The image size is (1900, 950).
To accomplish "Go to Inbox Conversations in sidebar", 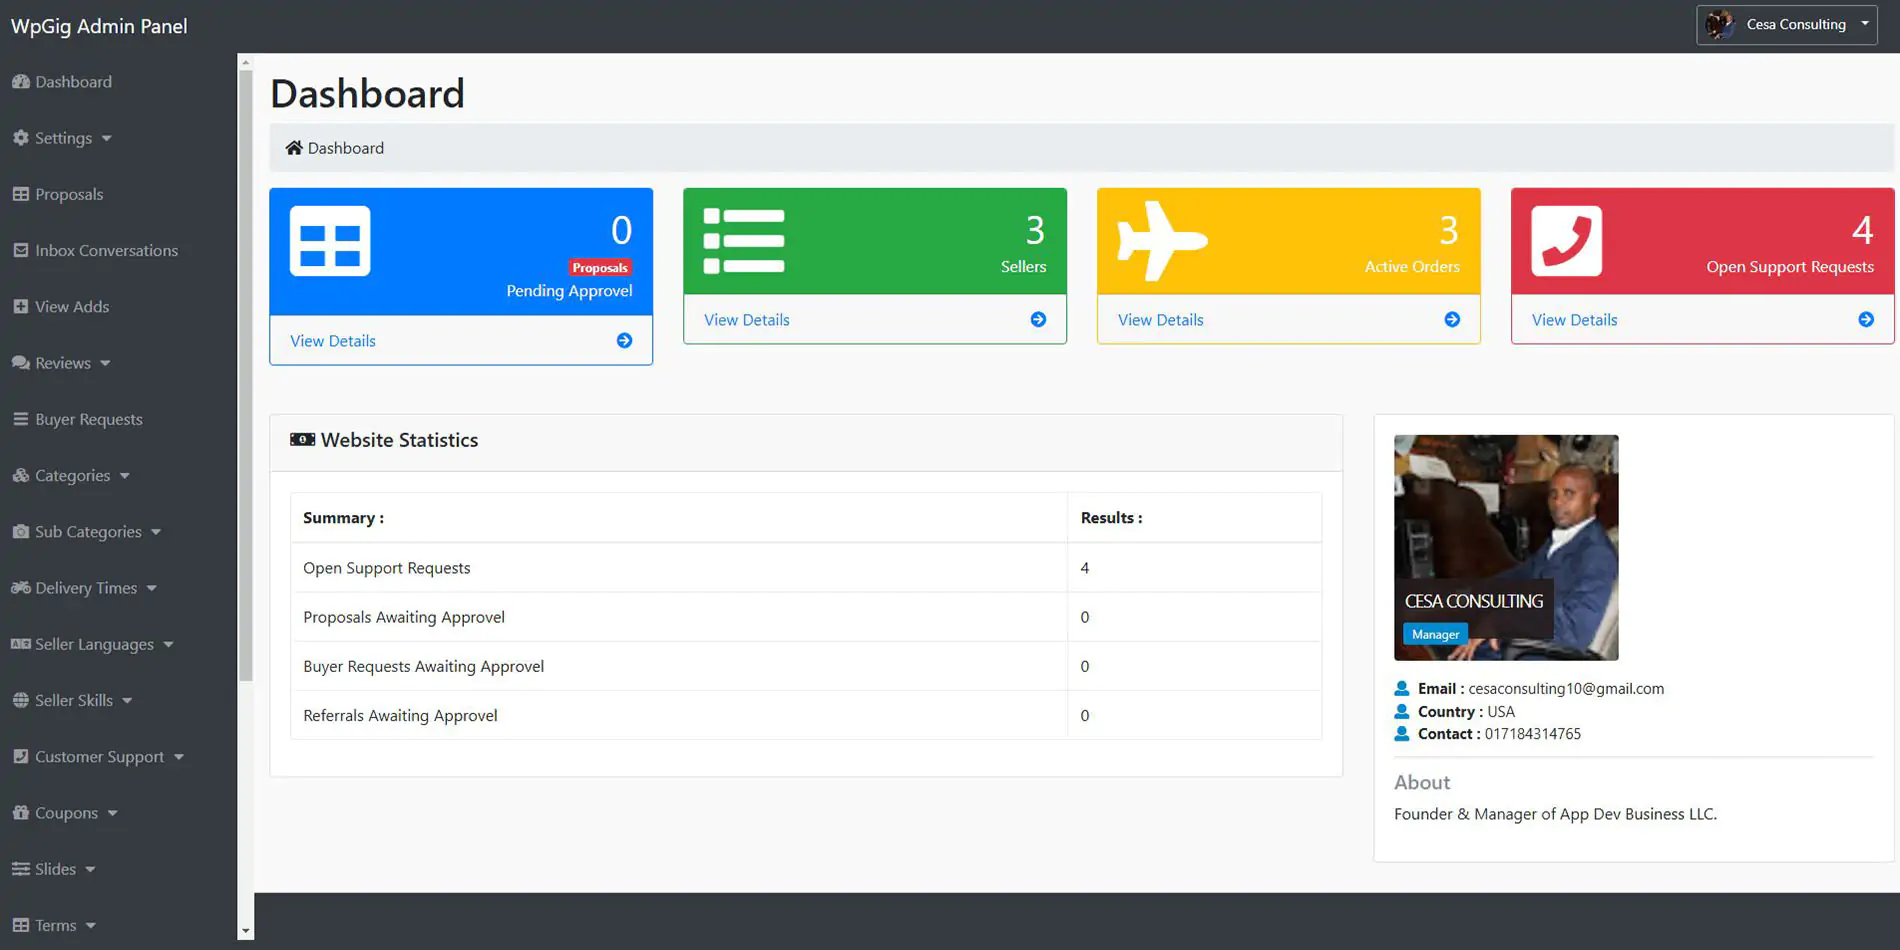I will tap(106, 251).
